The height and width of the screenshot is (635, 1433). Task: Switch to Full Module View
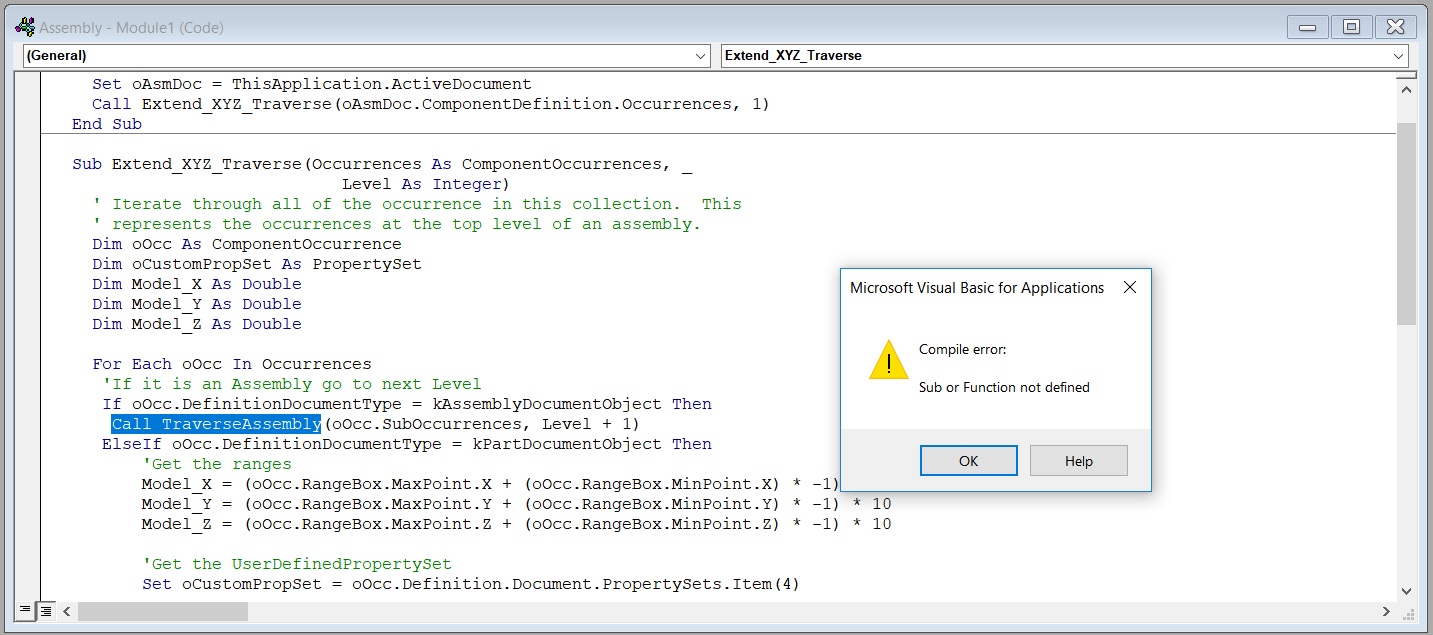click(46, 610)
